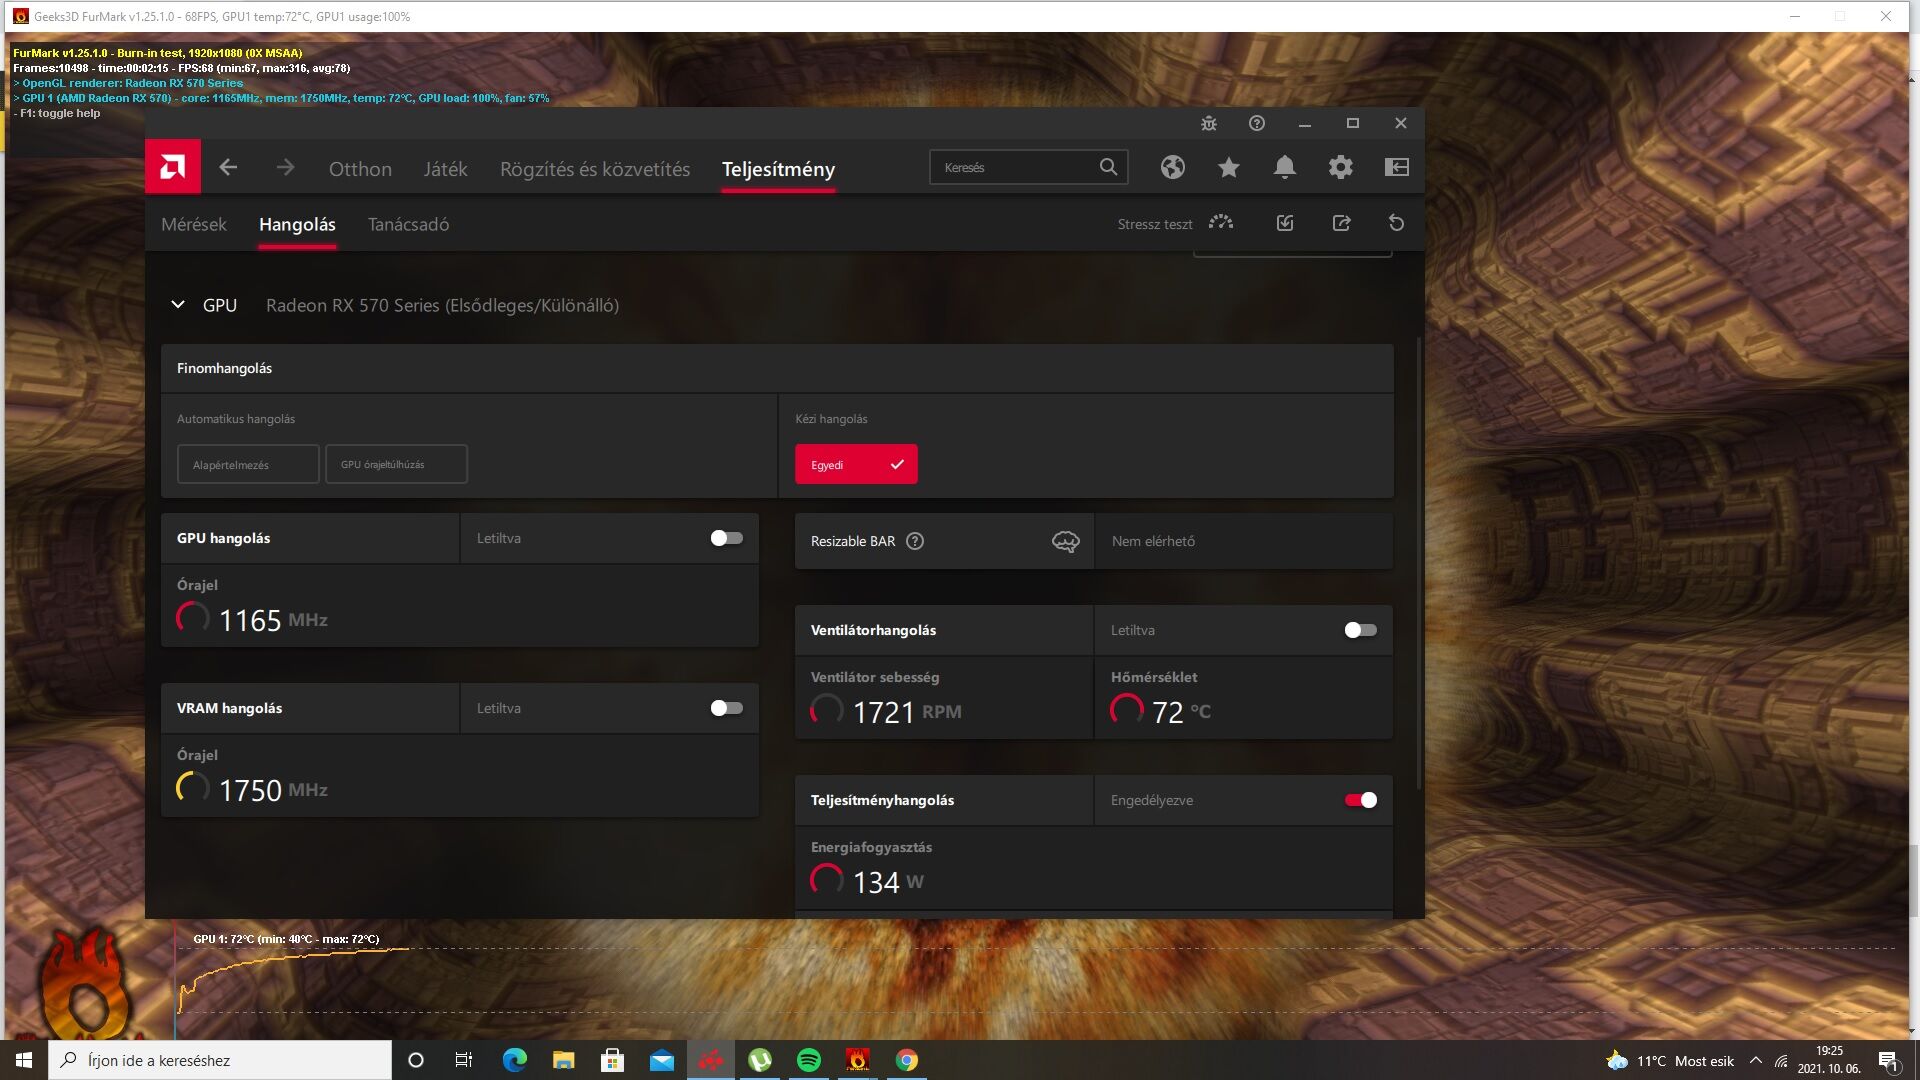Image resolution: width=1920 pixels, height=1080 pixels.
Task: Click Resizable BAR help question icon
Action: tap(915, 541)
